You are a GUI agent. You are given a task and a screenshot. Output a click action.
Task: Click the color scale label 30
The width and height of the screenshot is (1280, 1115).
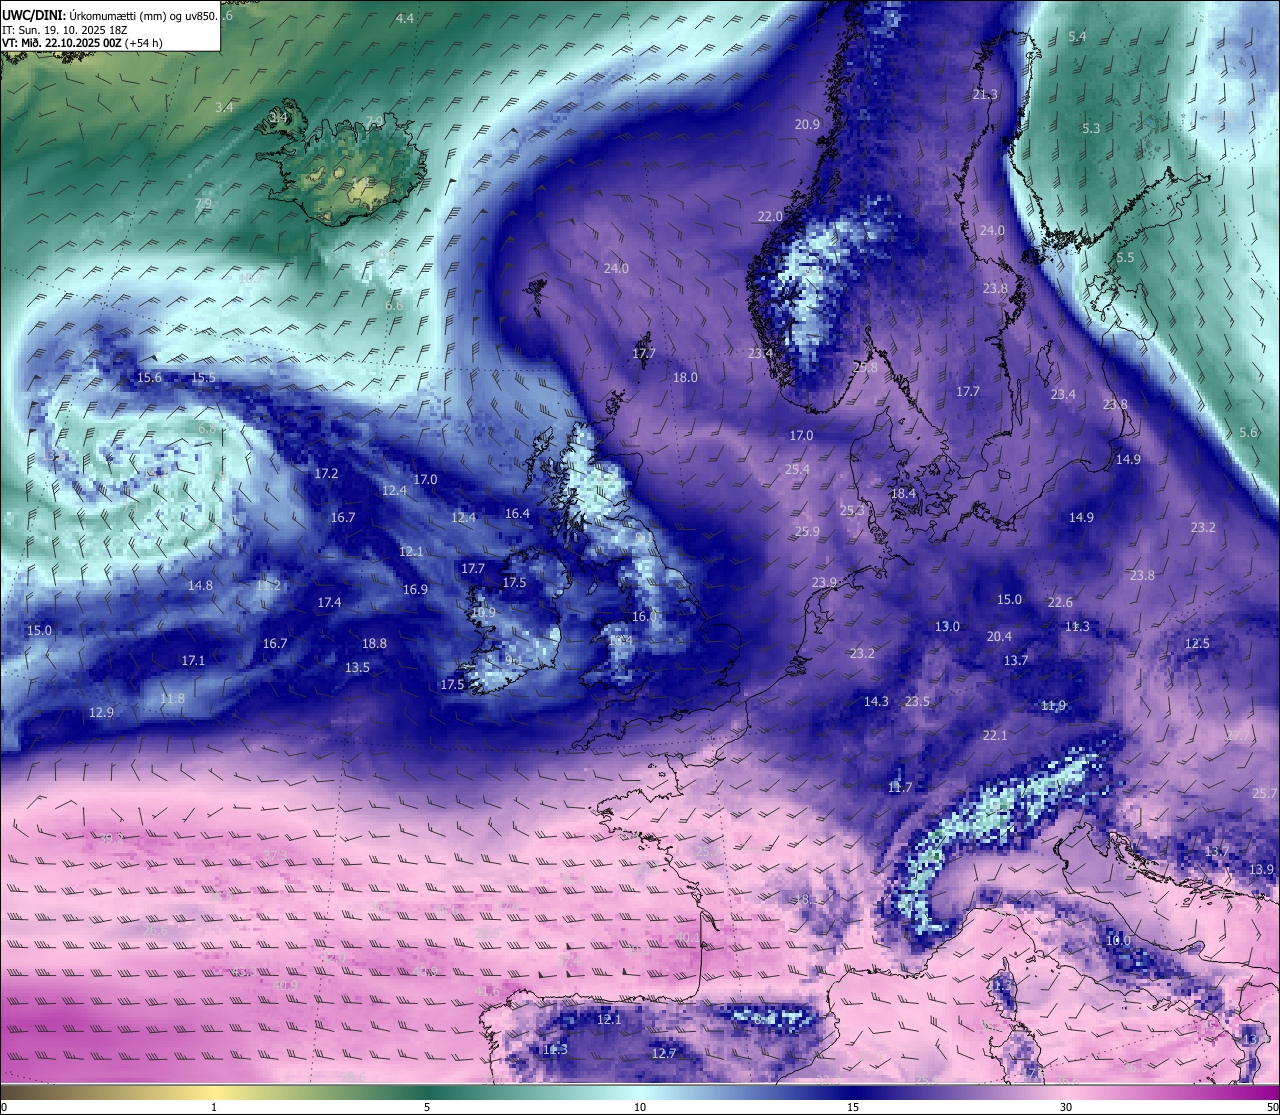(x=1066, y=1107)
